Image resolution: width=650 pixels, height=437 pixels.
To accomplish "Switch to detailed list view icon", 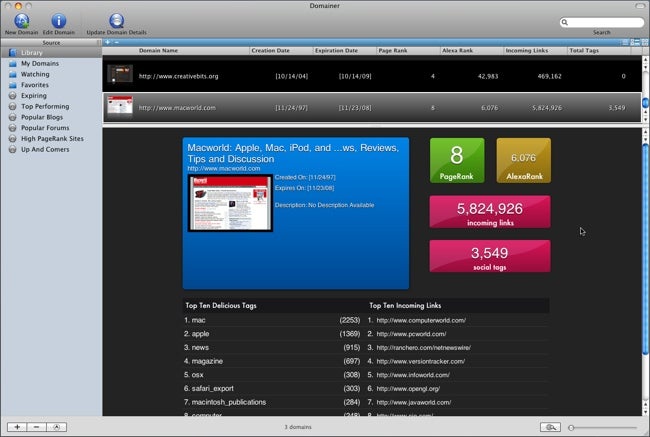I will 635,42.
